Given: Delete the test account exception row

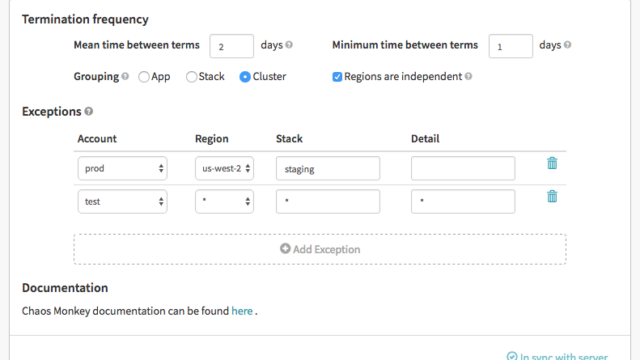Looking at the screenshot, I should click(x=552, y=196).
